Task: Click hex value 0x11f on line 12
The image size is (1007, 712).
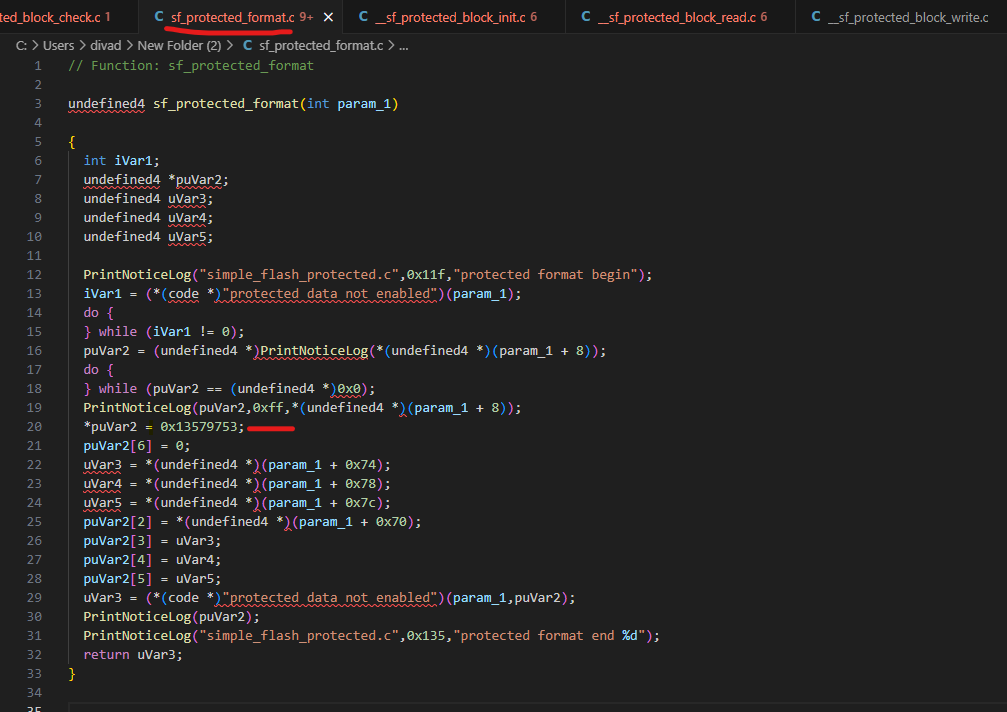Action: pyautogui.click(x=426, y=275)
